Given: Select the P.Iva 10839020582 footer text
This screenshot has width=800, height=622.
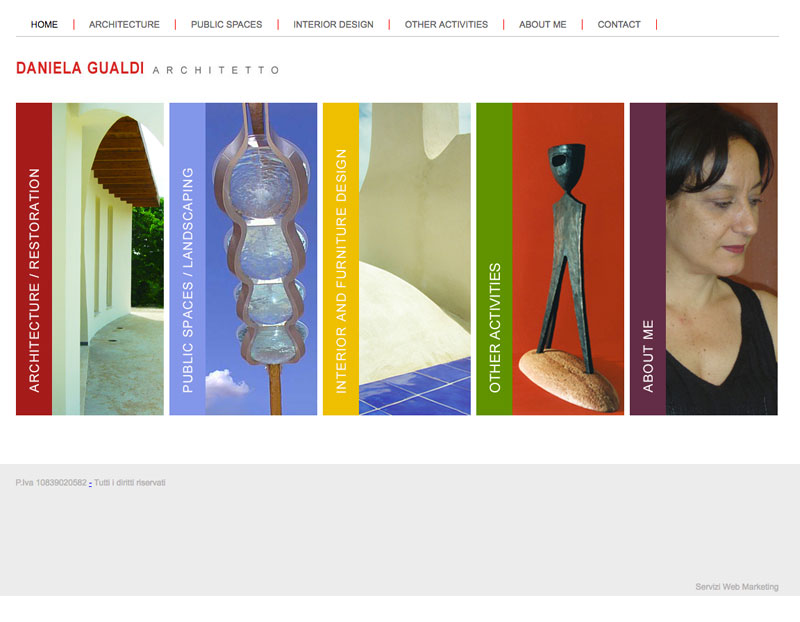Looking at the screenshot, I should click(51, 483).
